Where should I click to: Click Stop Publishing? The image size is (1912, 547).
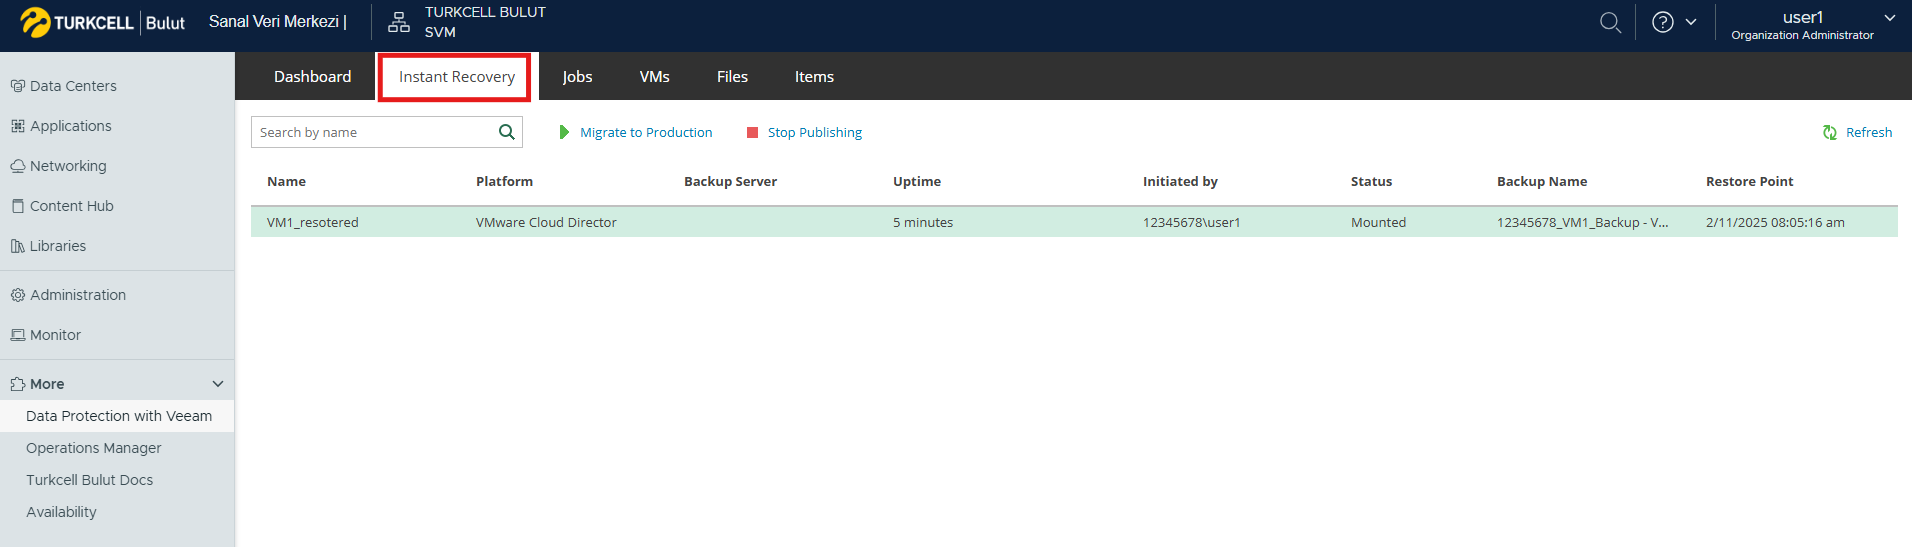pos(814,132)
